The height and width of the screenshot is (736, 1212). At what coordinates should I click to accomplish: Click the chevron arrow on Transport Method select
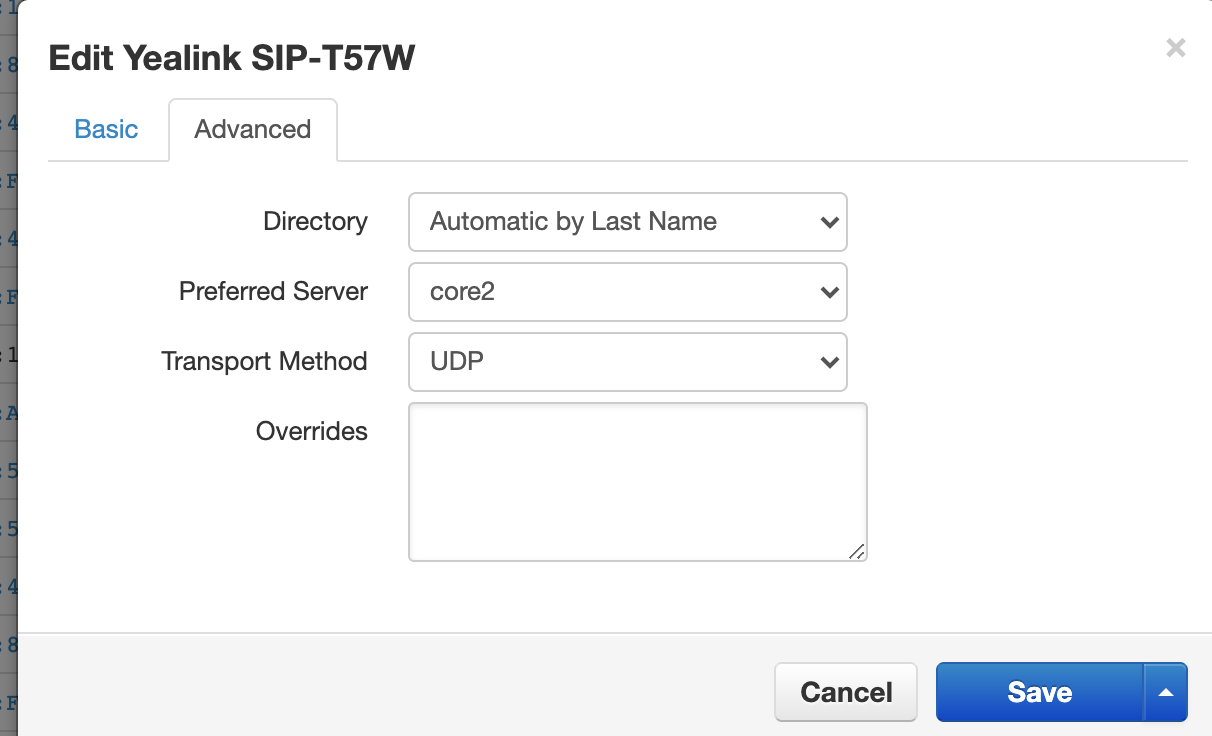click(x=829, y=362)
